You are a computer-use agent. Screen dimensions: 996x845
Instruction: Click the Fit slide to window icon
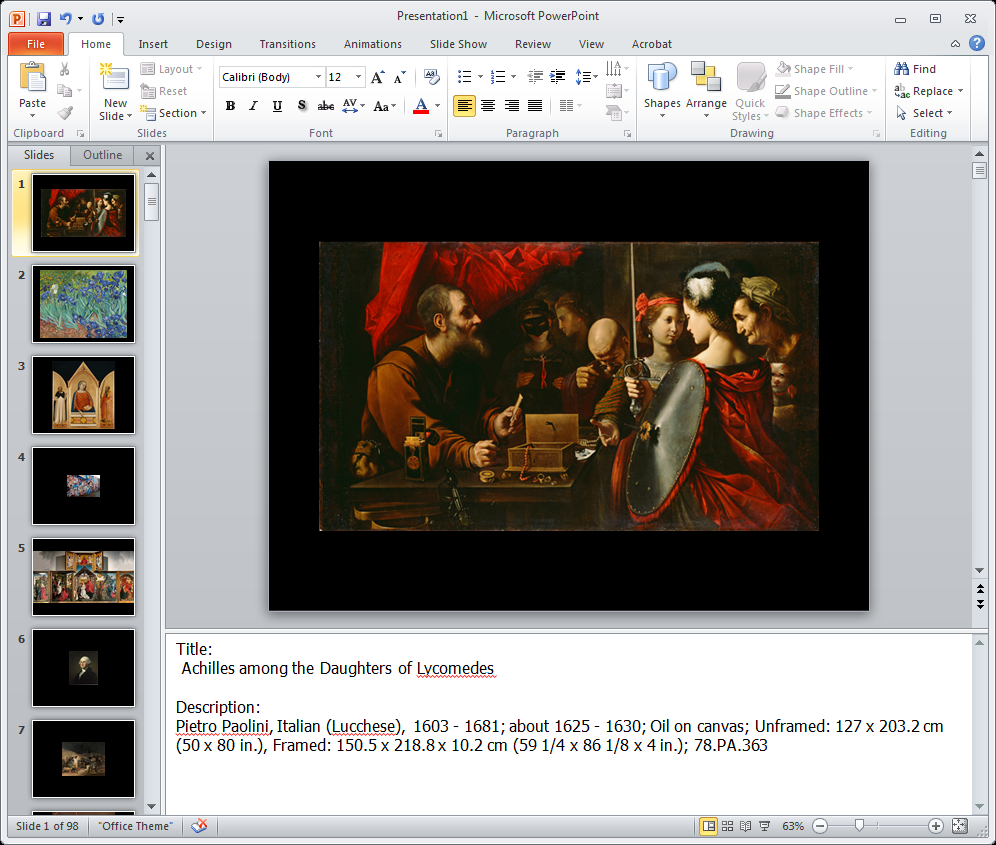click(960, 826)
